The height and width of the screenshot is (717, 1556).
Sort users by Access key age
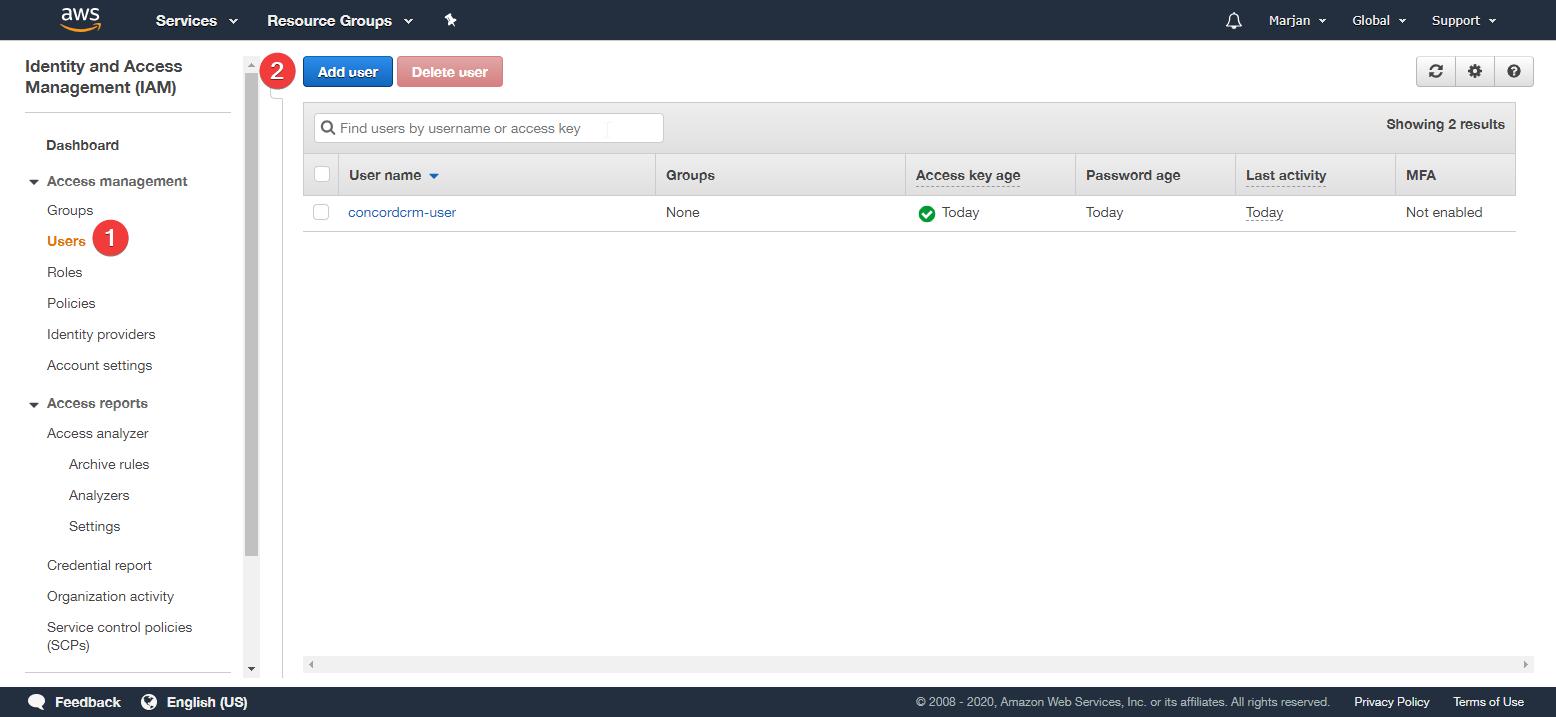click(x=966, y=174)
